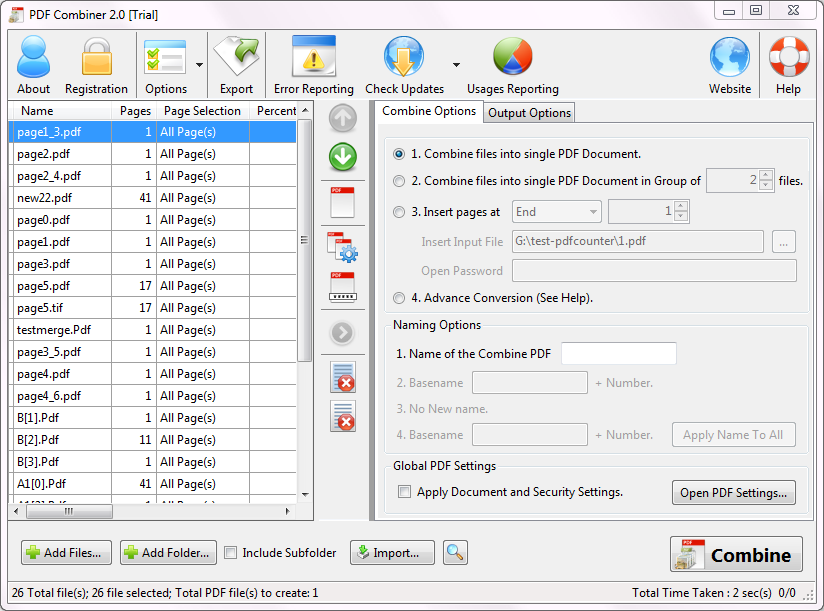Switch to Output Options tab
This screenshot has height=611, width=824.
tap(529, 113)
